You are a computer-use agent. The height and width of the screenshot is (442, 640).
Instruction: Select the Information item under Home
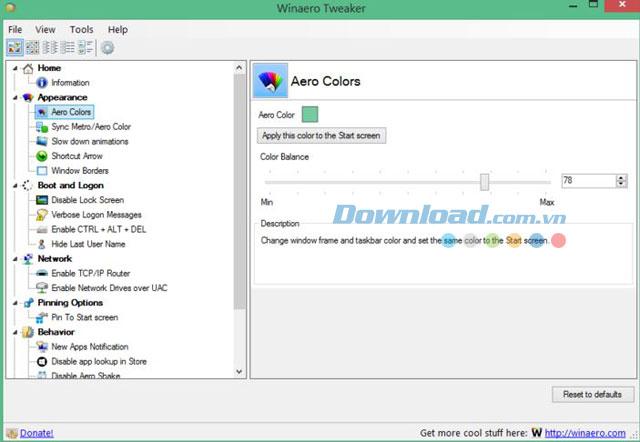click(70, 83)
